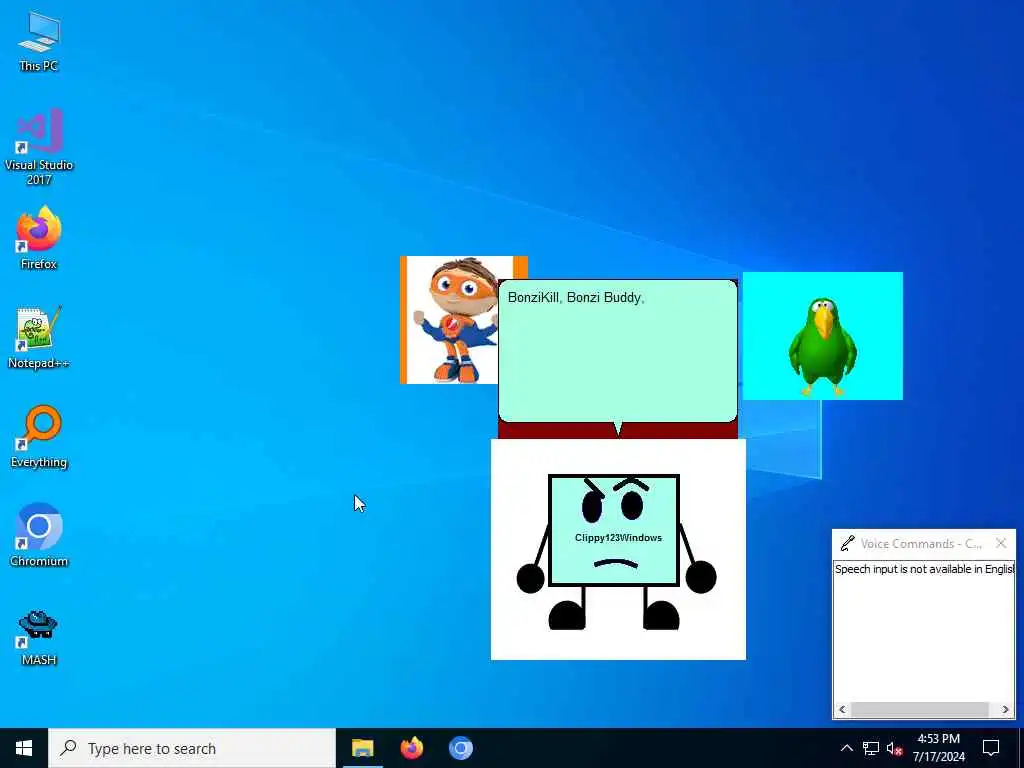Click the 'Speech input is not available' text
1024x768 pixels.
point(924,569)
